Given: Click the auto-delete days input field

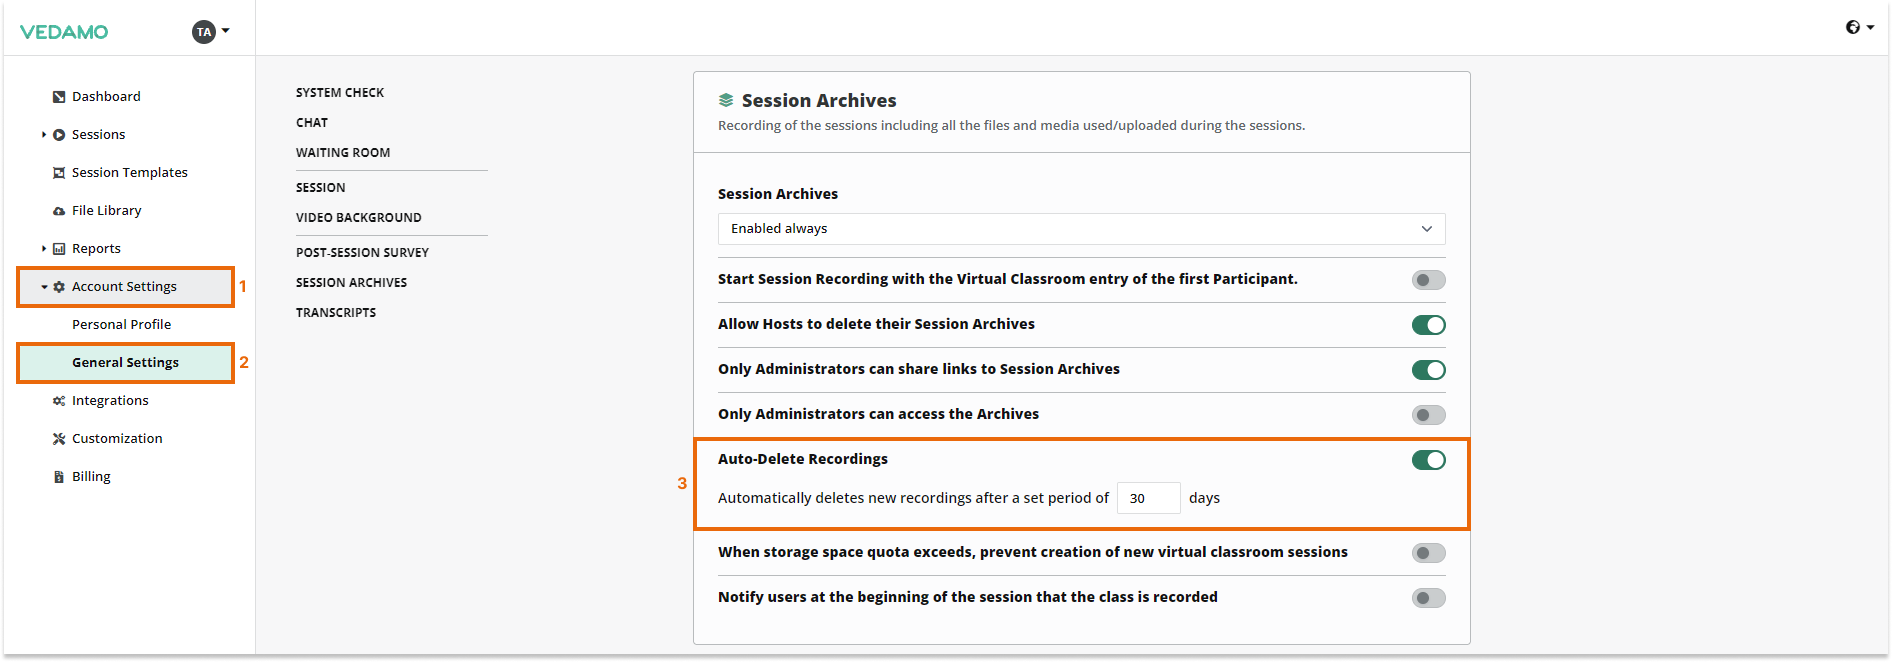Looking at the screenshot, I should tap(1148, 498).
